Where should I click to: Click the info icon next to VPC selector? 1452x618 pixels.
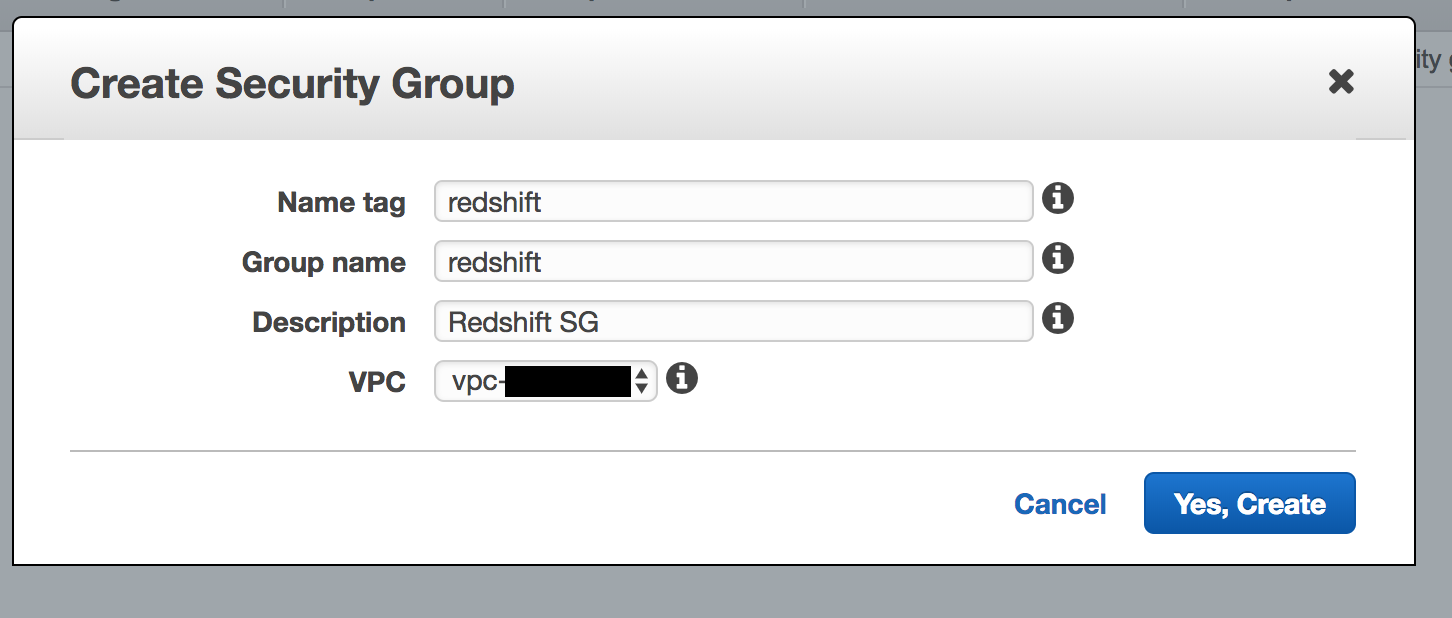(x=681, y=379)
